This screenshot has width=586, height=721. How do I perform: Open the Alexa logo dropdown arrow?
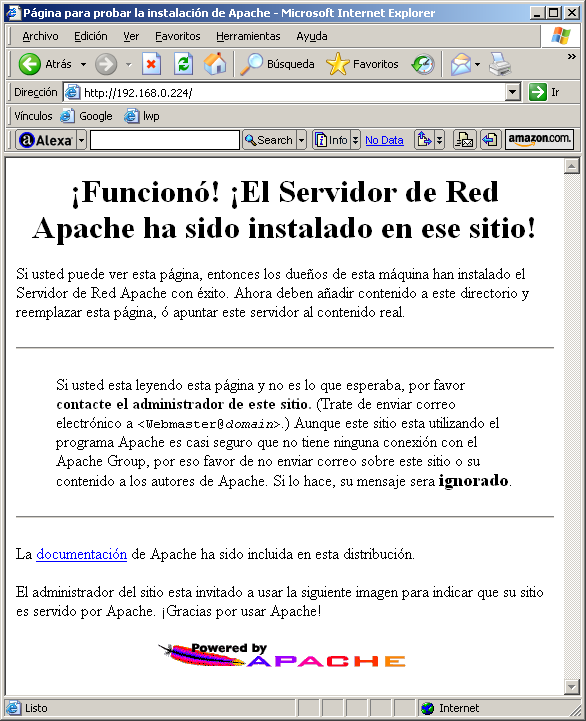click(x=81, y=140)
